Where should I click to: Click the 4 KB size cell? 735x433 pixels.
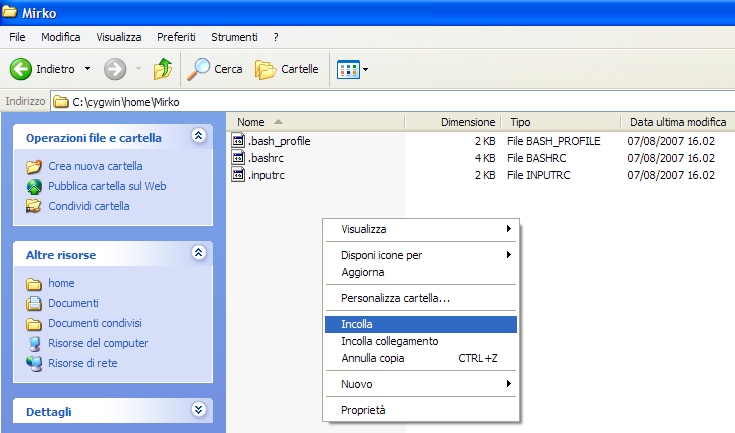pyautogui.click(x=485, y=158)
